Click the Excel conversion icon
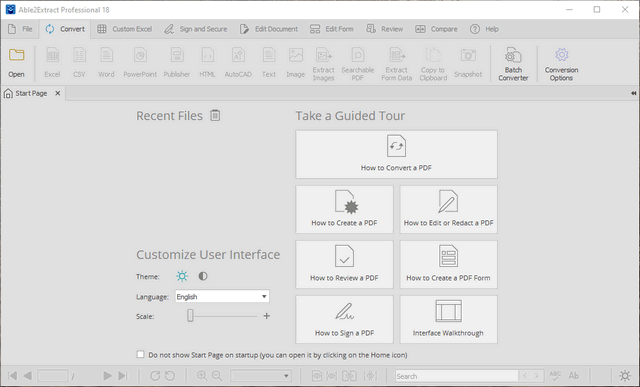640x387 pixels. pyautogui.click(x=52, y=55)
